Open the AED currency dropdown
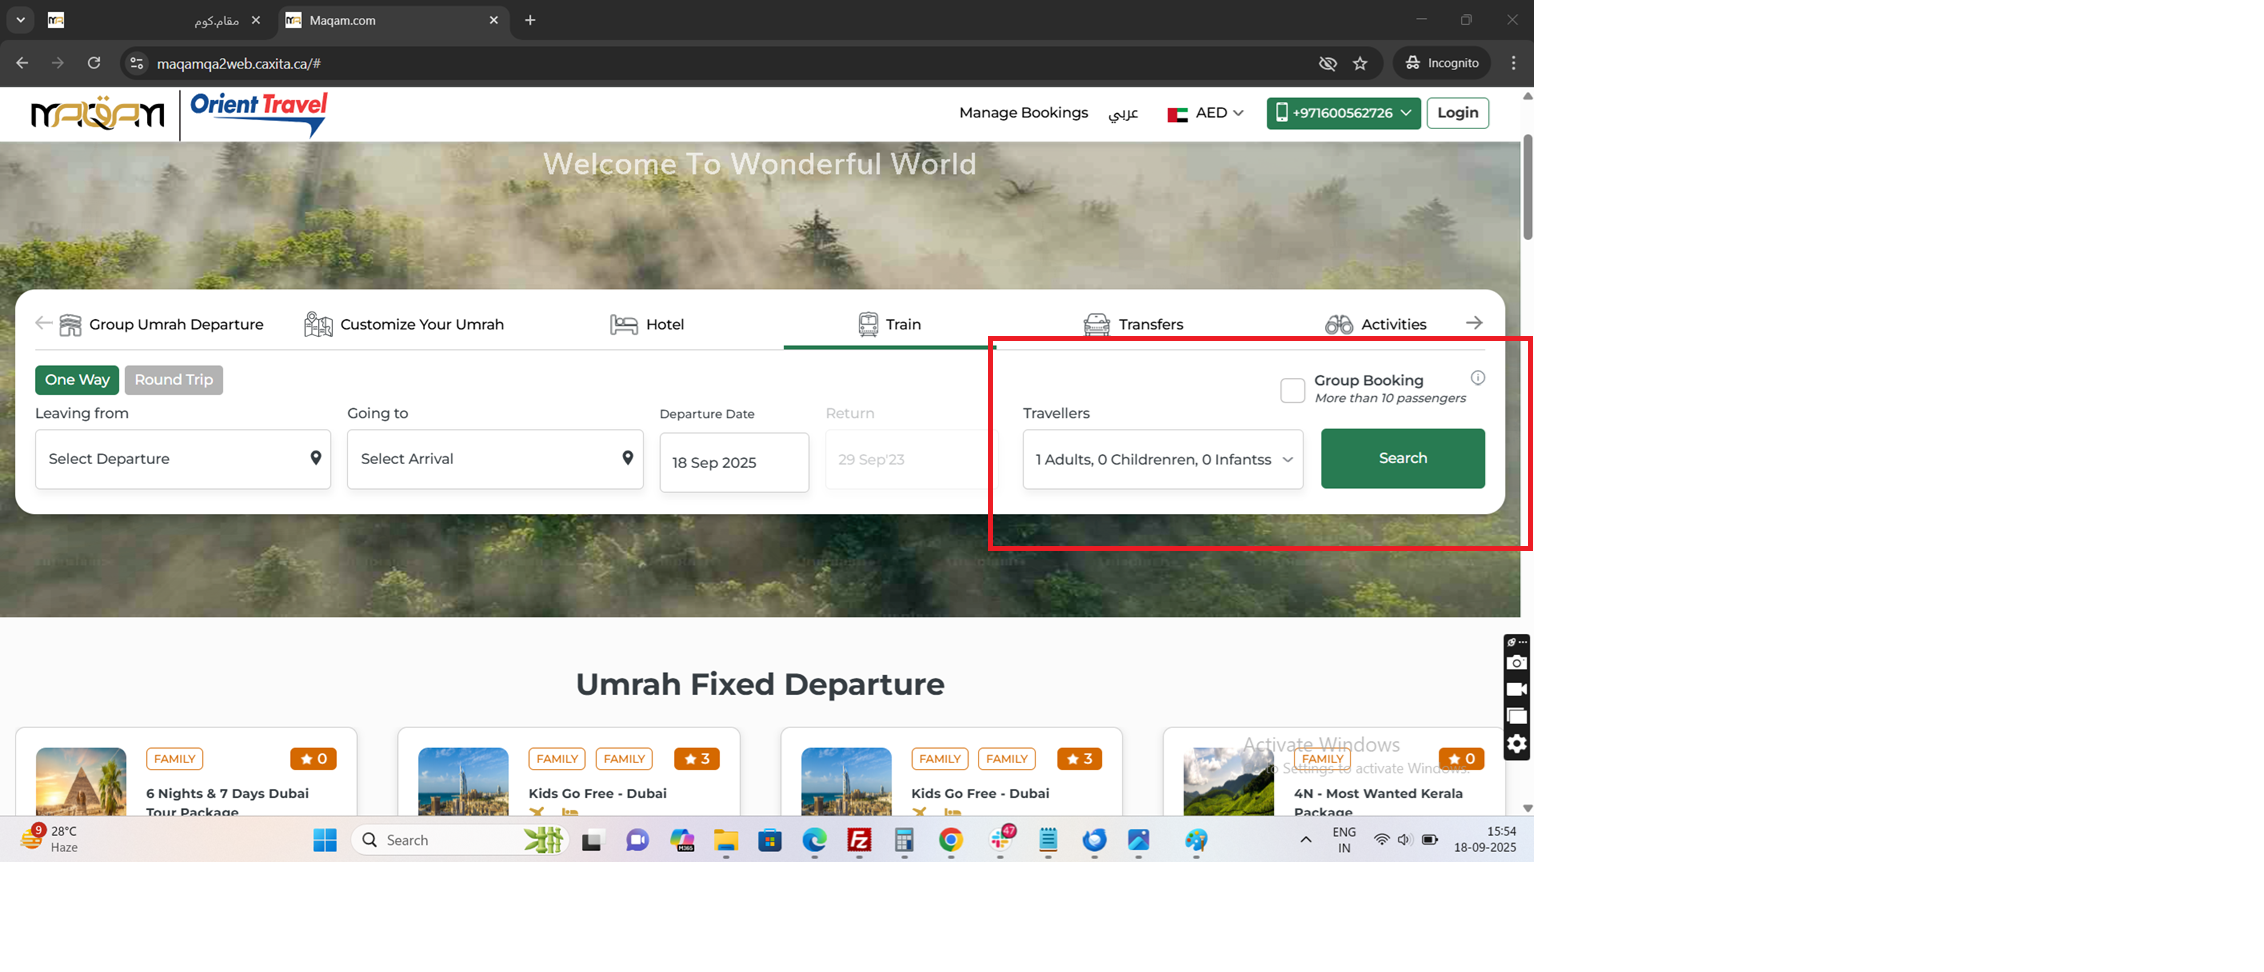2264x972 pixels. tap(1207, 113)
